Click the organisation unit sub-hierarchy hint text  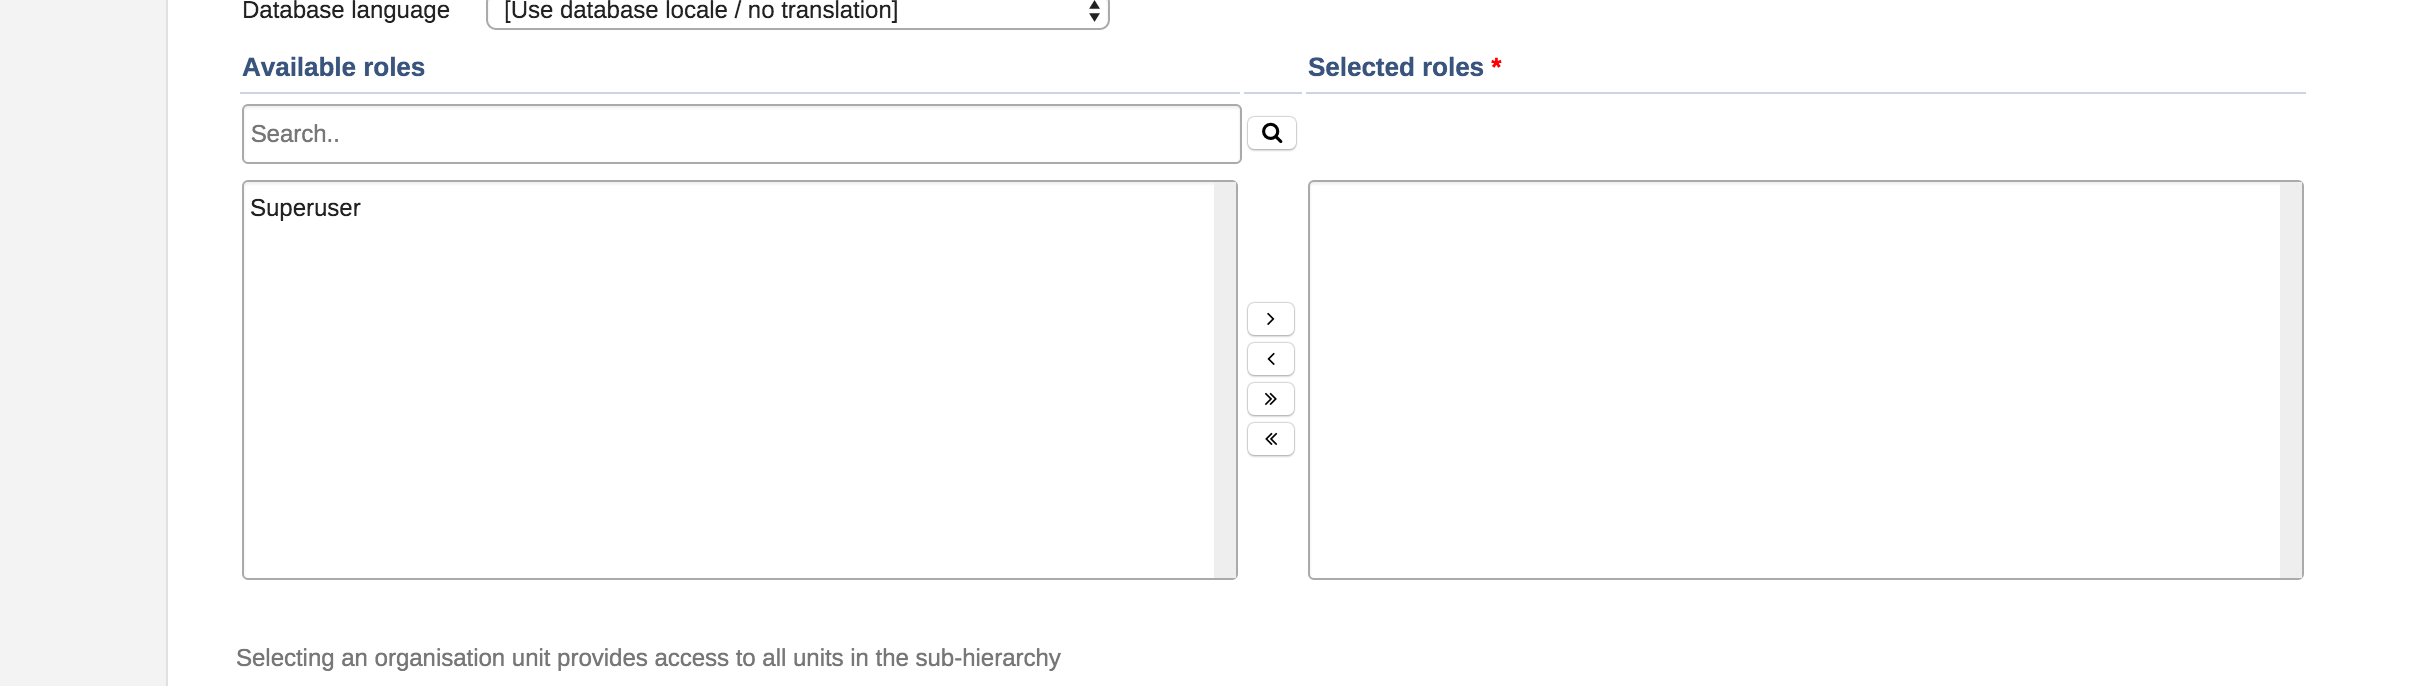648,658
